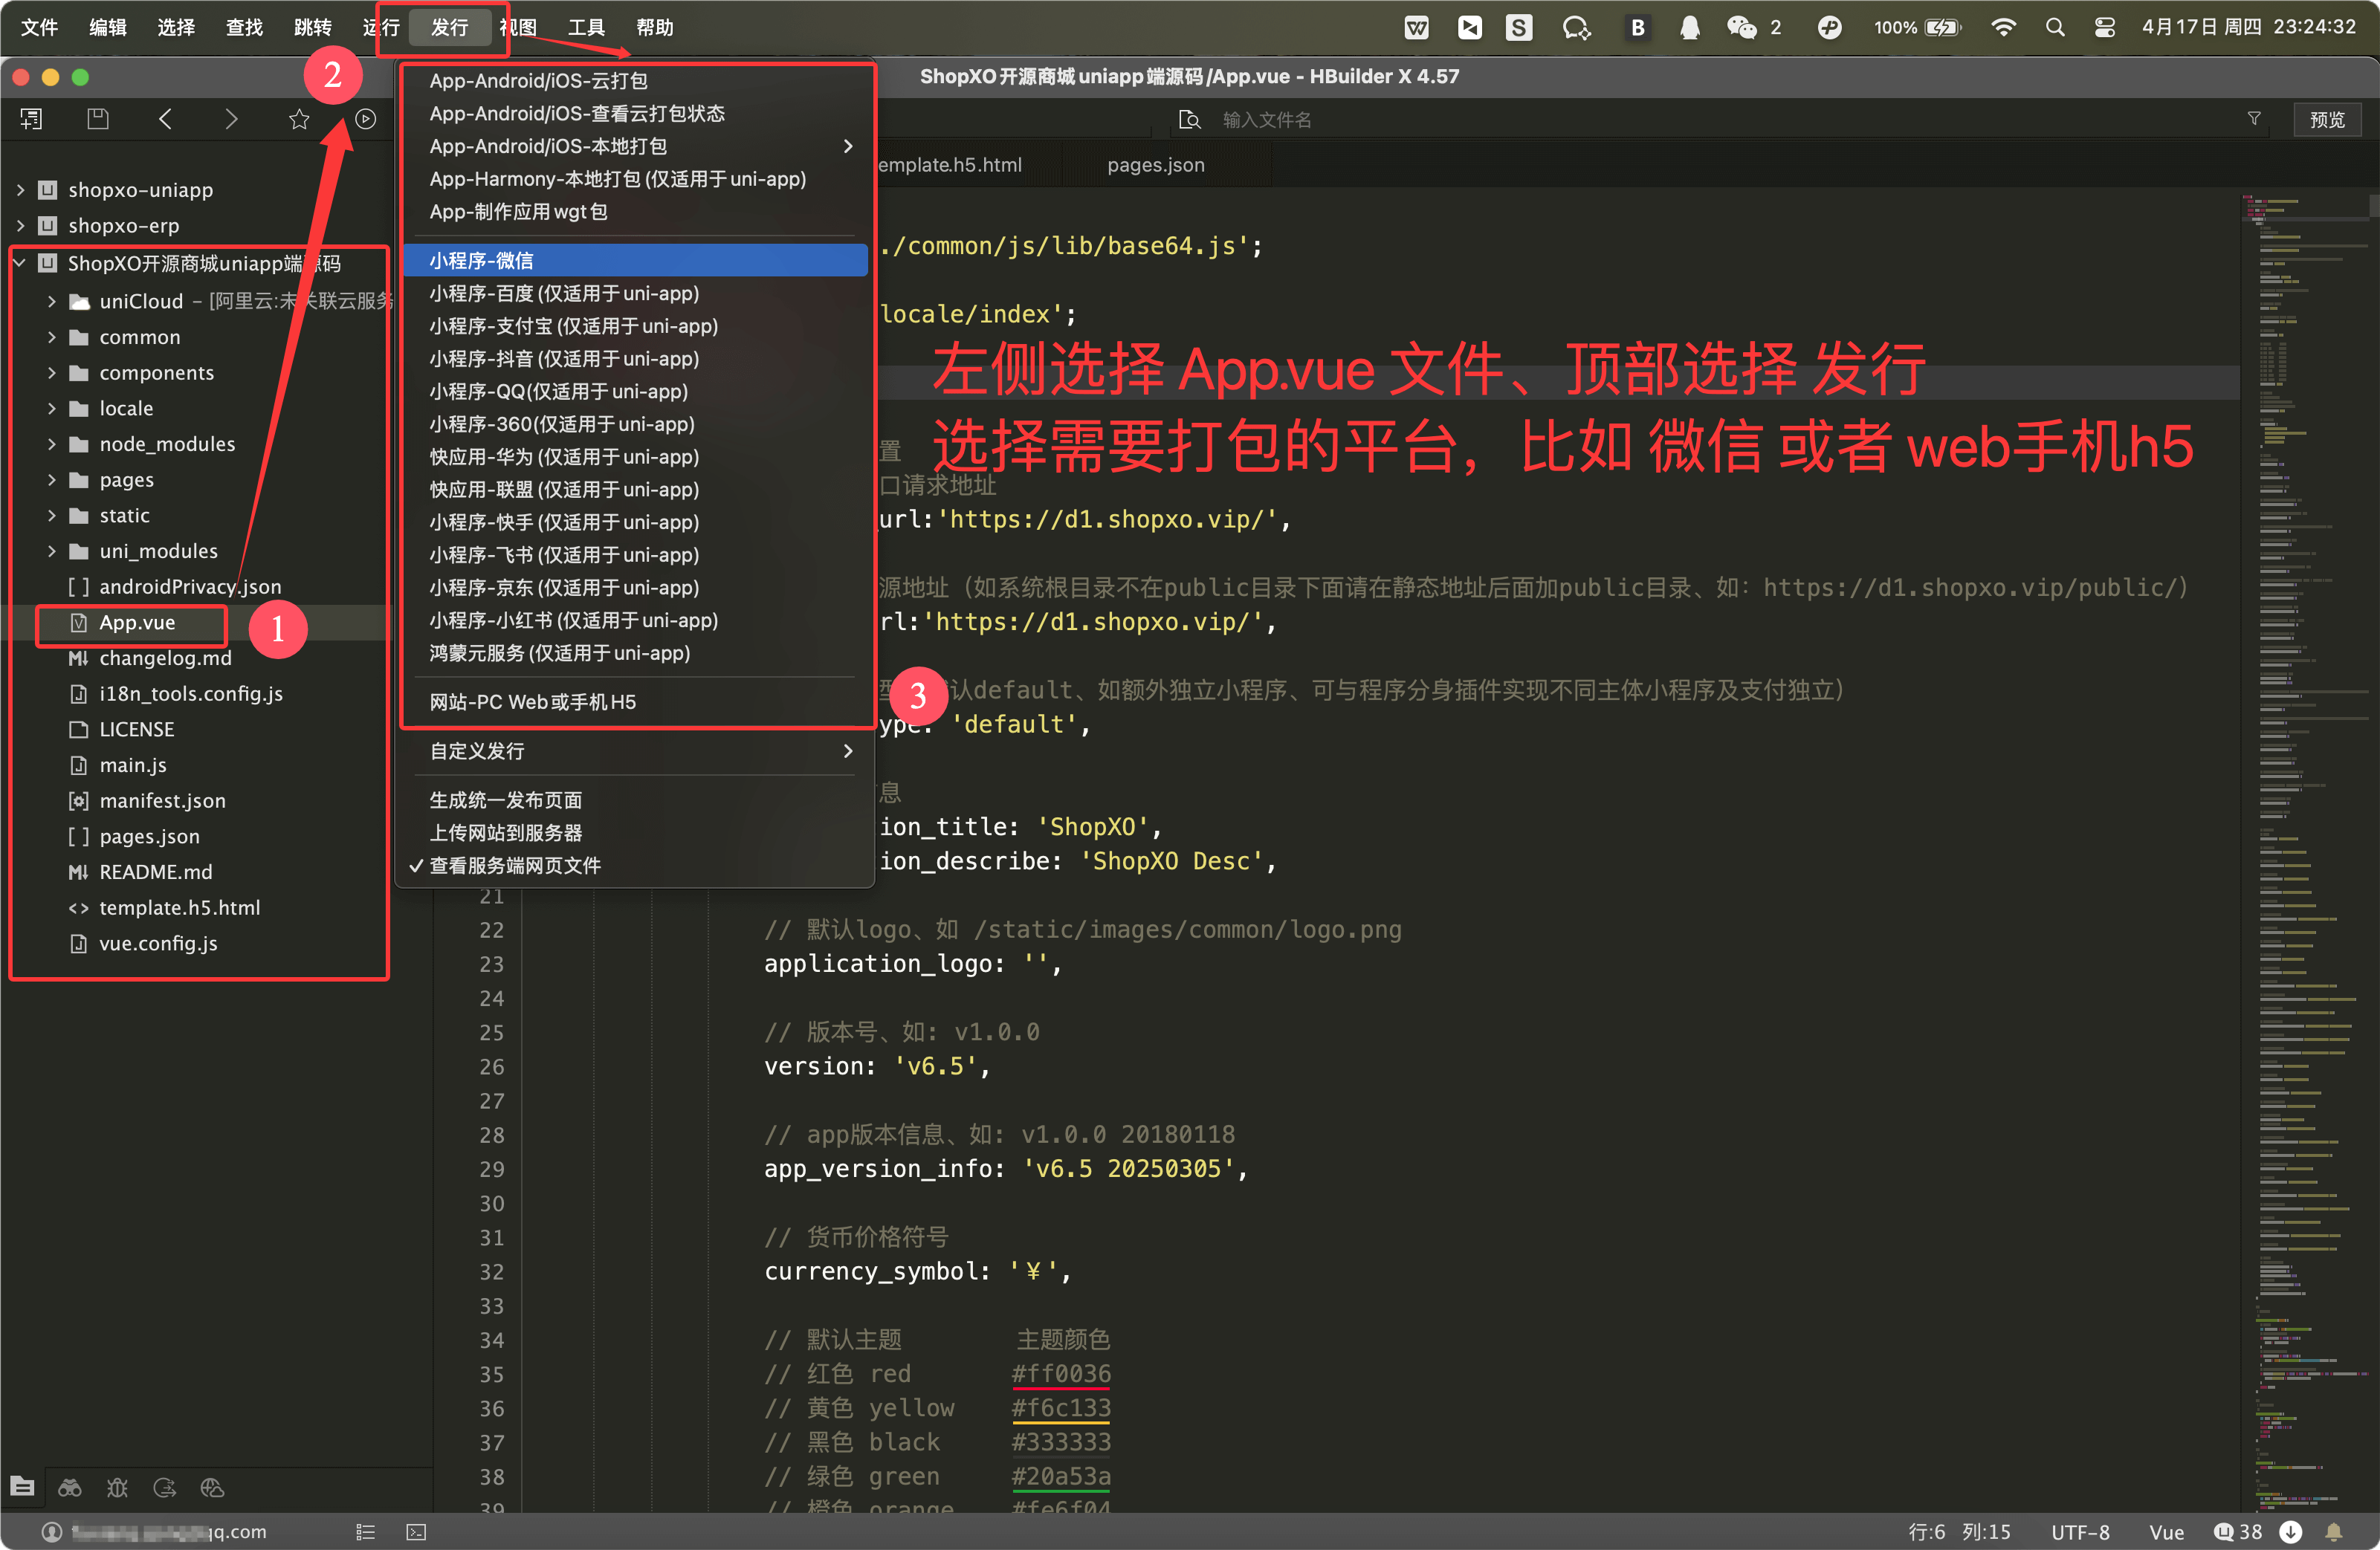This screenshot has width=2380, height=1550.
Task: Expand the static folder
Action: point(52,516)
